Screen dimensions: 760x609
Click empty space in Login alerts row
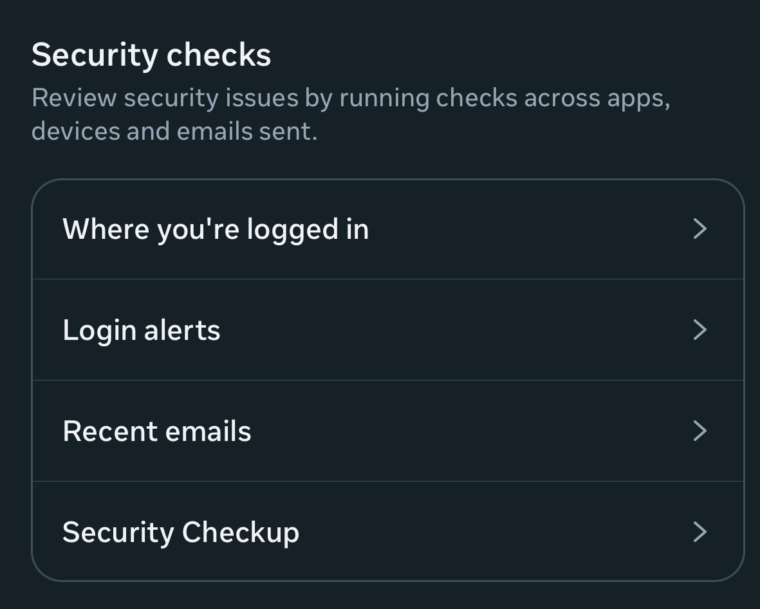pos(450,330)
